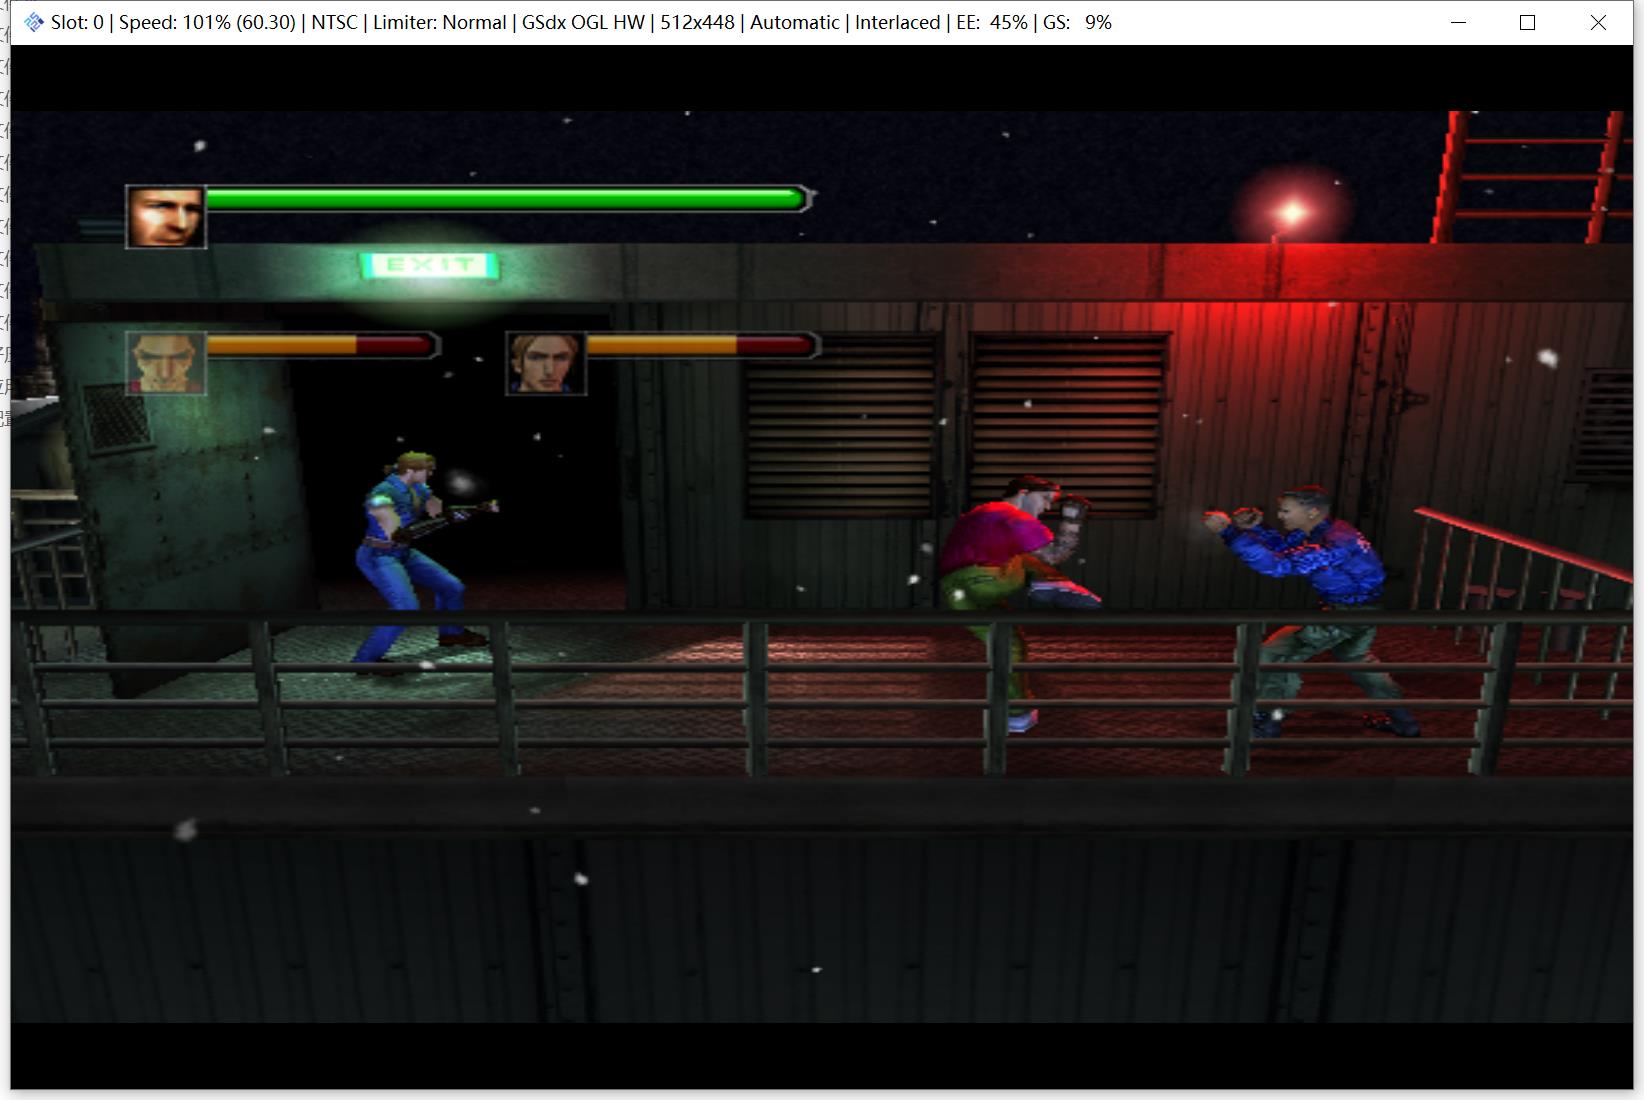Click the player's portrait beside the green bar
This screenshot has width=1644, height=1100.
166,216
